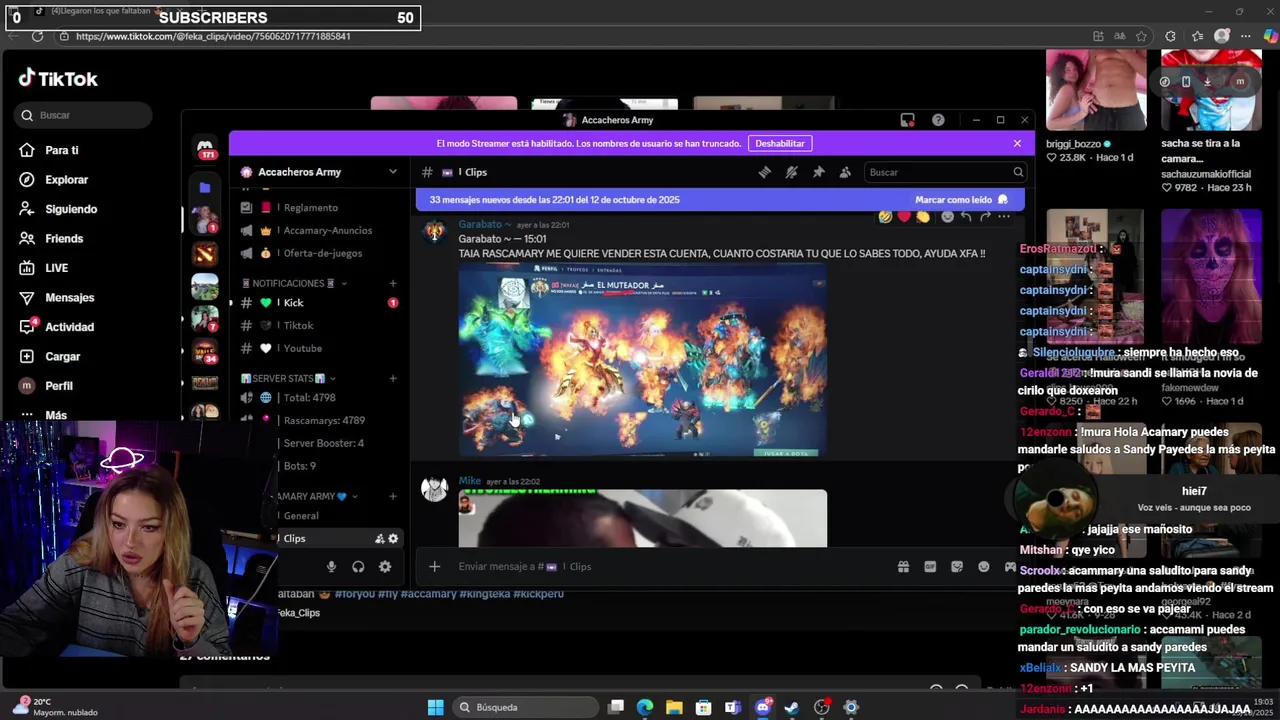Image resolution: width=1280 pixels, height=720 pixels.
Task: Open Discord help question mark icon
Action: [x=938, y=120]
